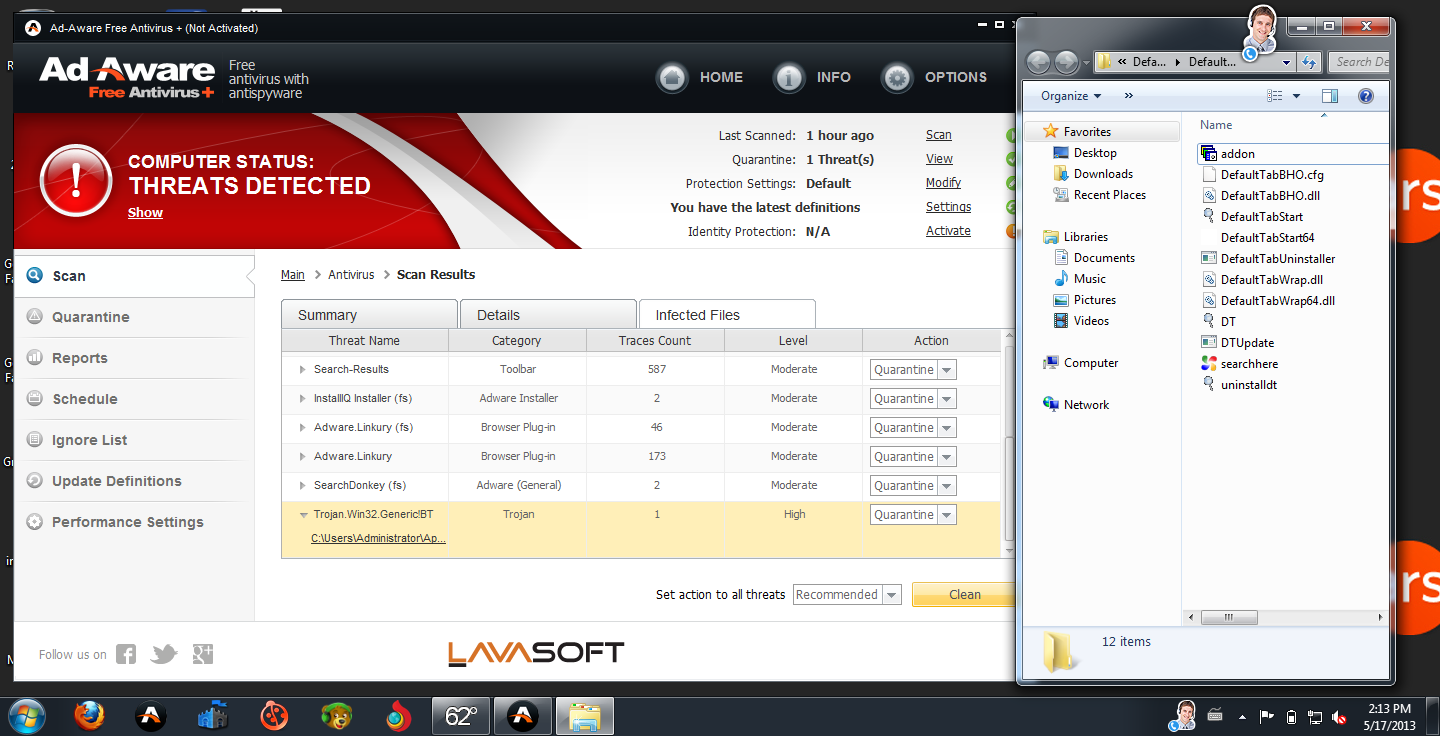Click the volume icon in system tray
Viewport: 1440px width, 736px height.
(x=1339, y=716)
